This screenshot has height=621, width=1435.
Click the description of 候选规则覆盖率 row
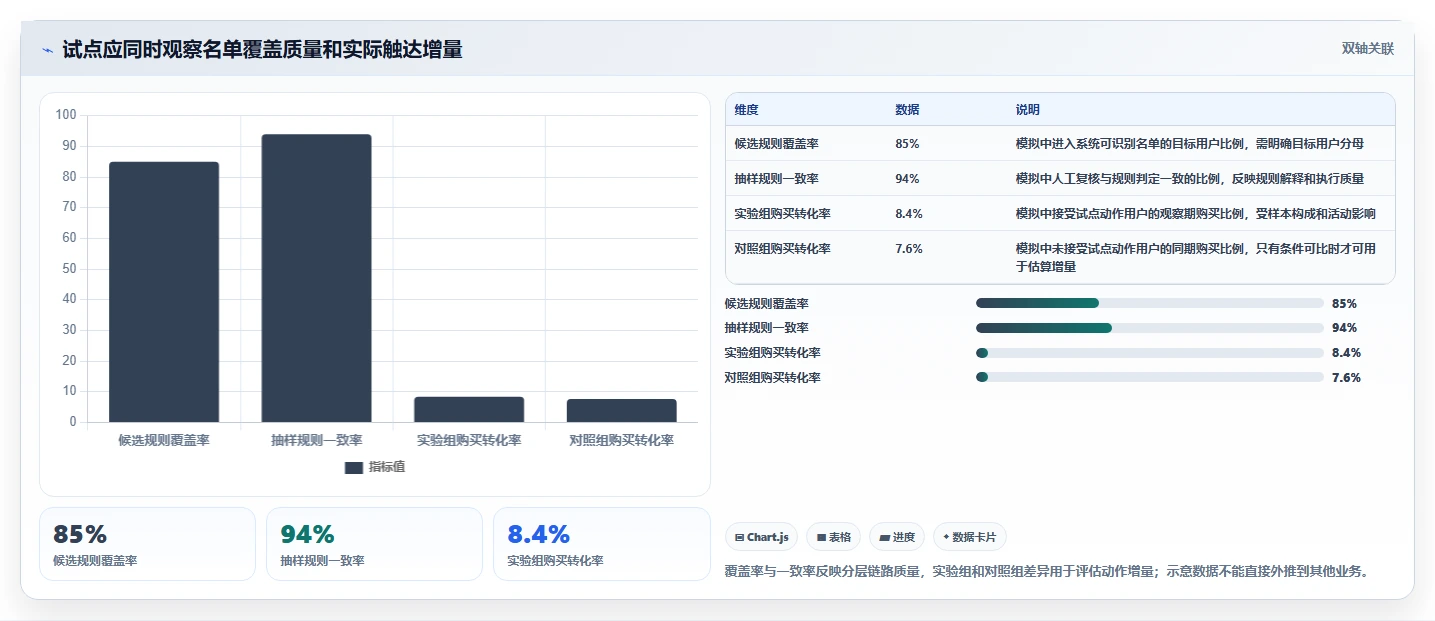pos(1190,144)
